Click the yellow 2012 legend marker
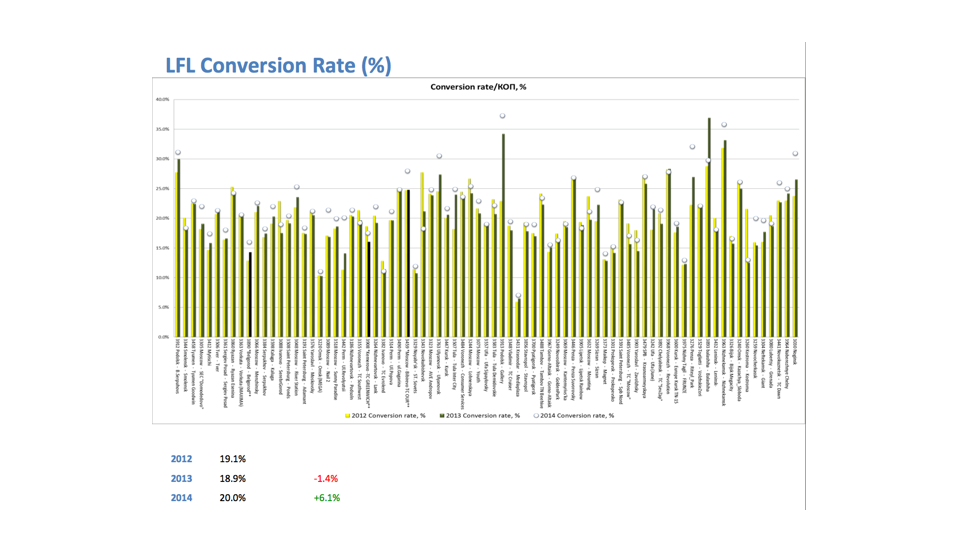Screen dimensions: 958x551 (348, 415)
